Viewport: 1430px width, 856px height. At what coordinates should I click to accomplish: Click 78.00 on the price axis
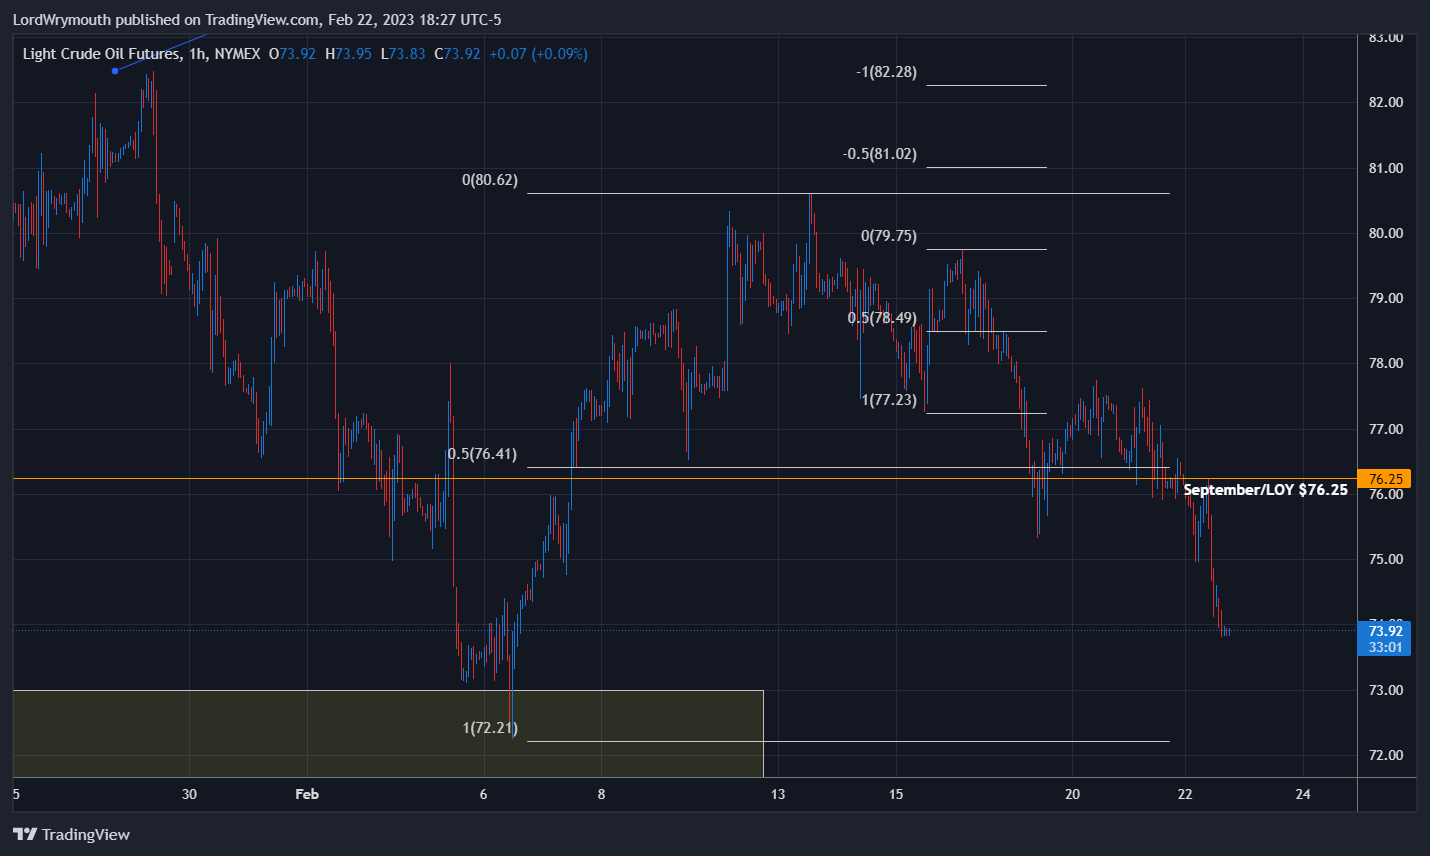pos(1386,363)
